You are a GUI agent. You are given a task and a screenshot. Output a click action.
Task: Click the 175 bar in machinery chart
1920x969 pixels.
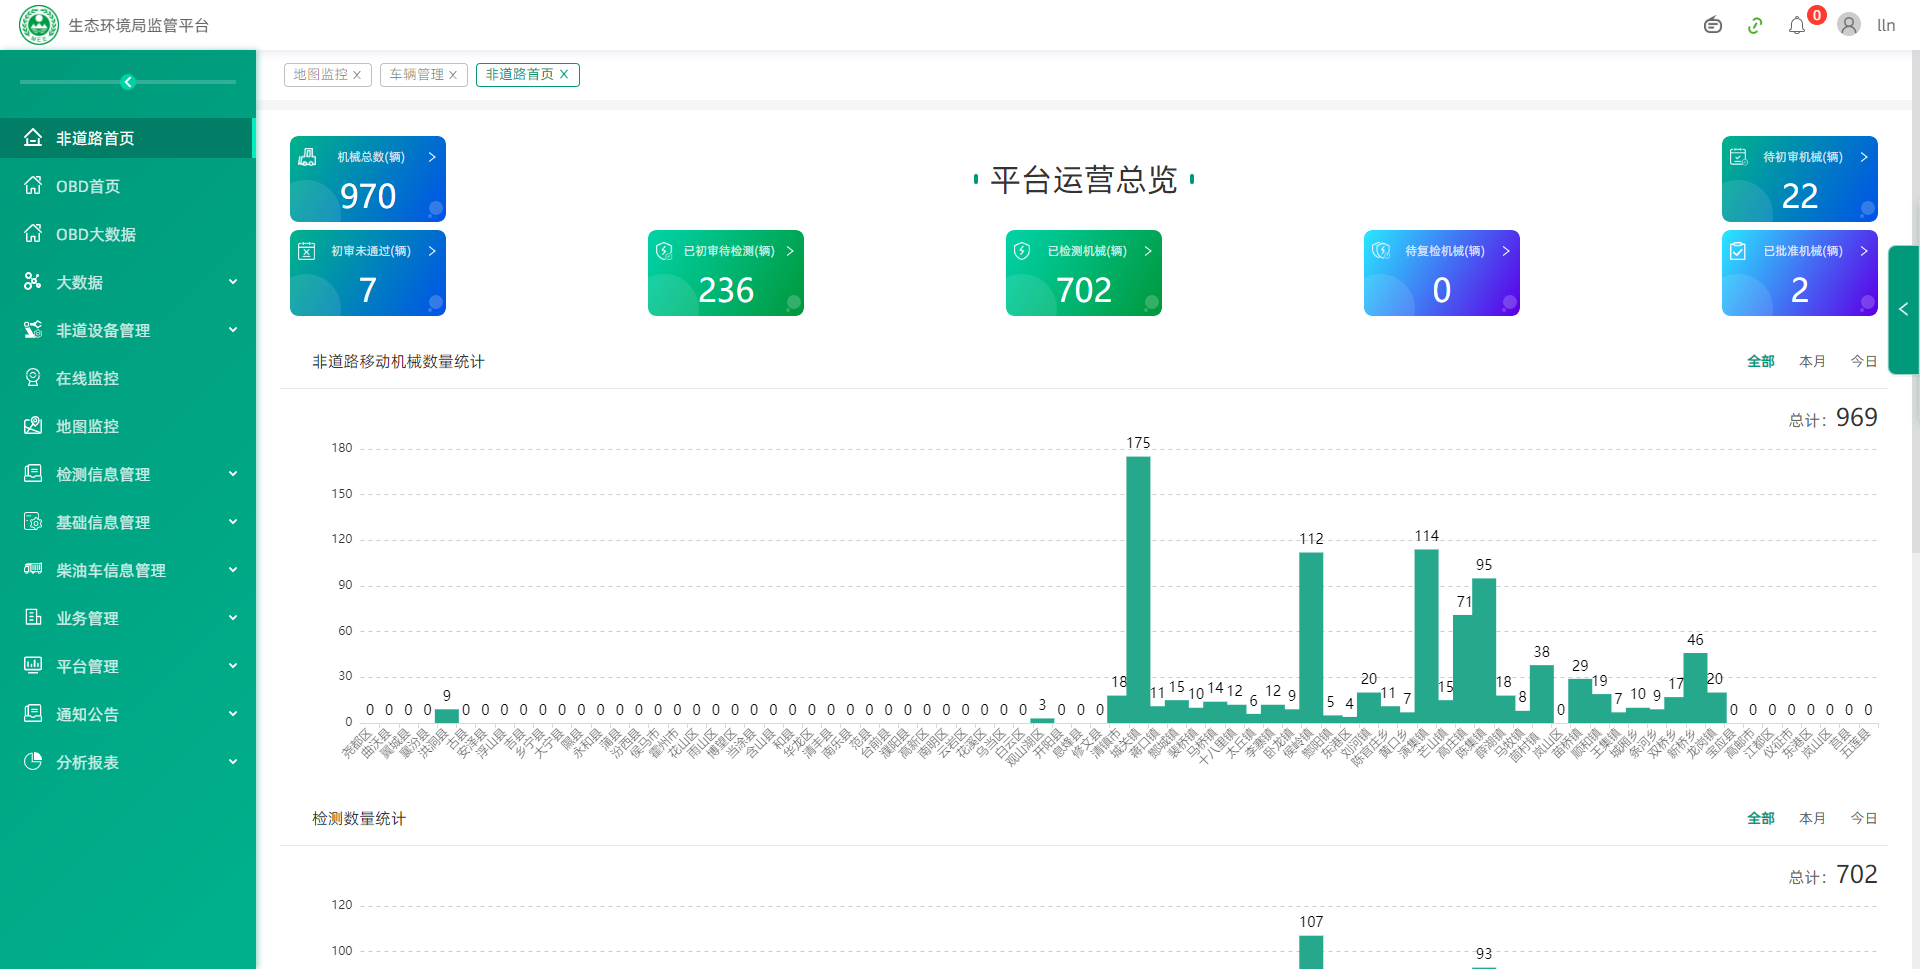[x=1138, y=589]
